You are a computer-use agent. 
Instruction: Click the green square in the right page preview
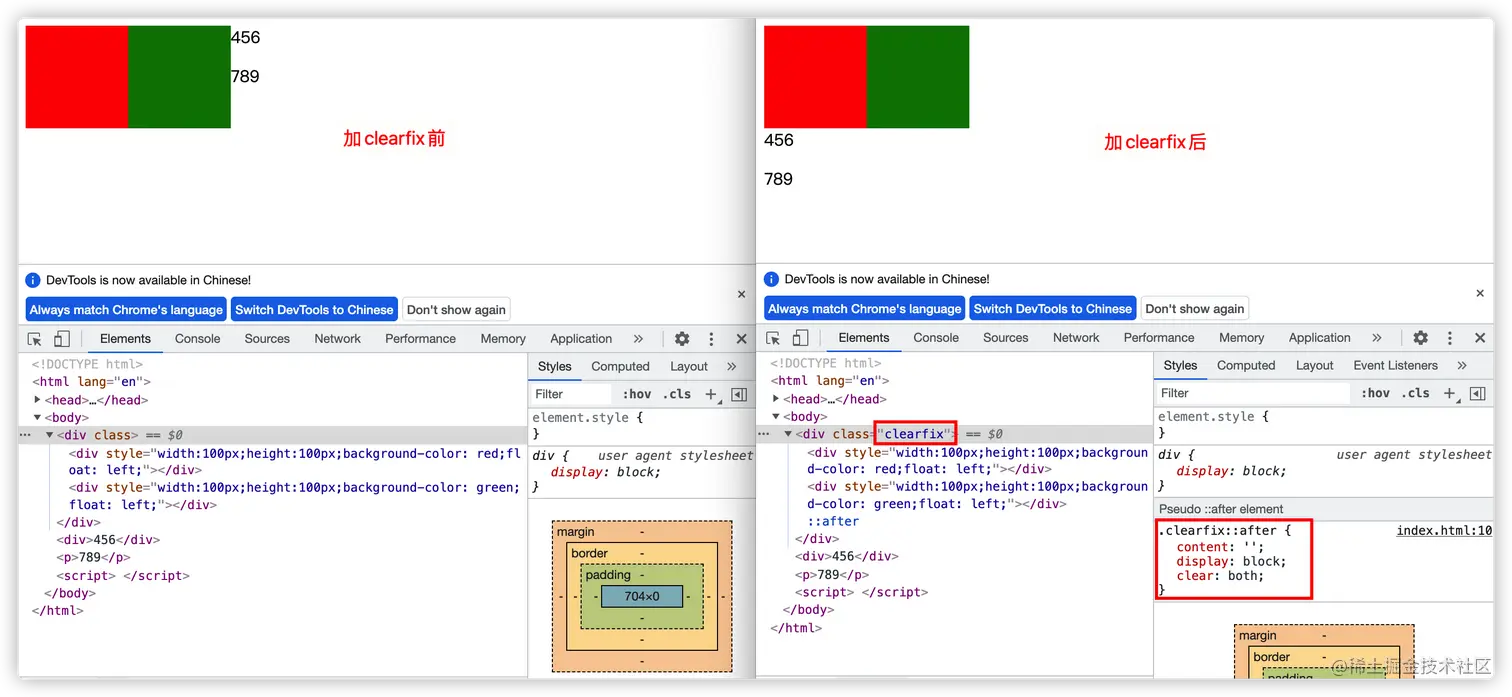pyautogui.click(x=918, y=77)
